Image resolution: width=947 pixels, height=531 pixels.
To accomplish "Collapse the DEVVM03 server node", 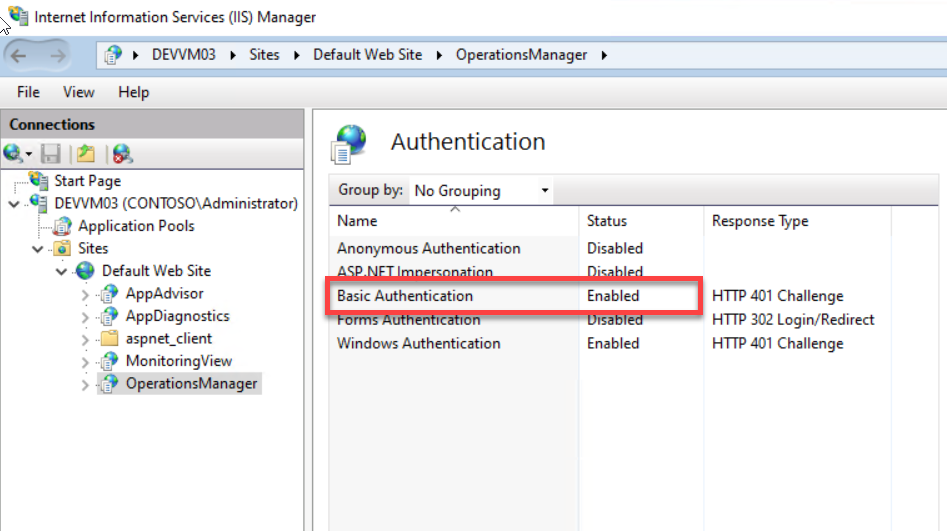I will coord(12,204).
